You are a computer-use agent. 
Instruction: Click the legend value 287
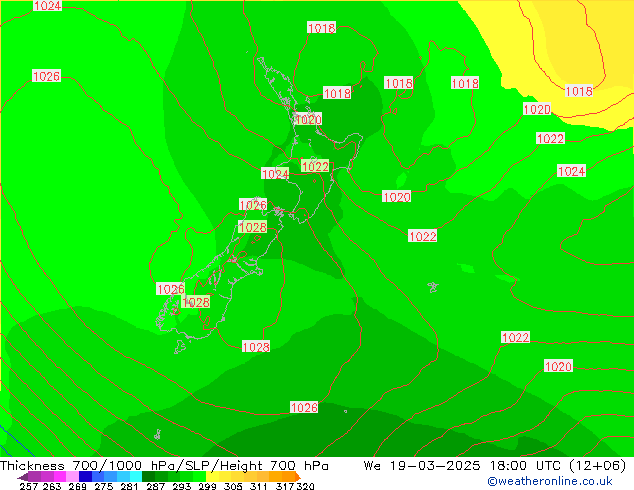155,486
